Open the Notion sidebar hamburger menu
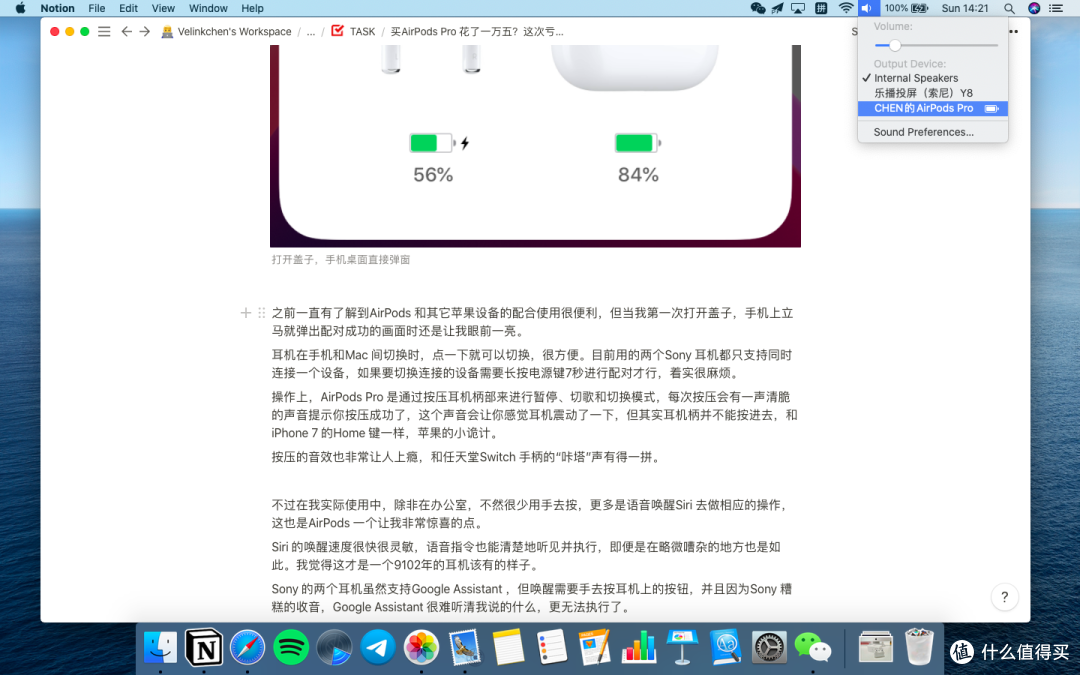This screenshot has width=1080, height=675. point(104,32)
